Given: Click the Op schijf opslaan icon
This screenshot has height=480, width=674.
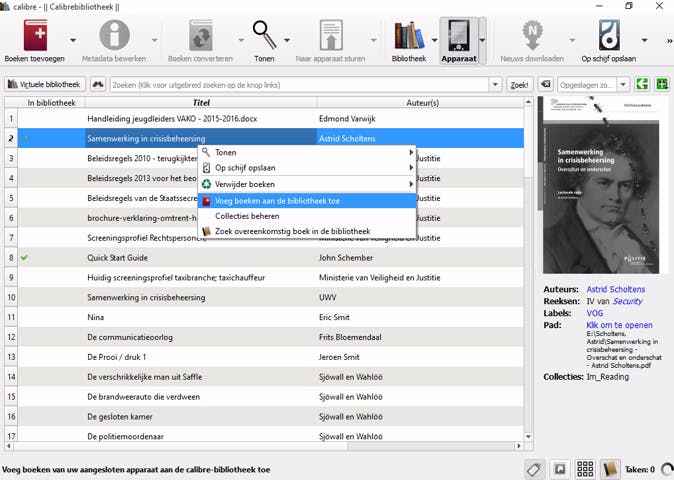Looking at the screenshot, I should [609, 35].
